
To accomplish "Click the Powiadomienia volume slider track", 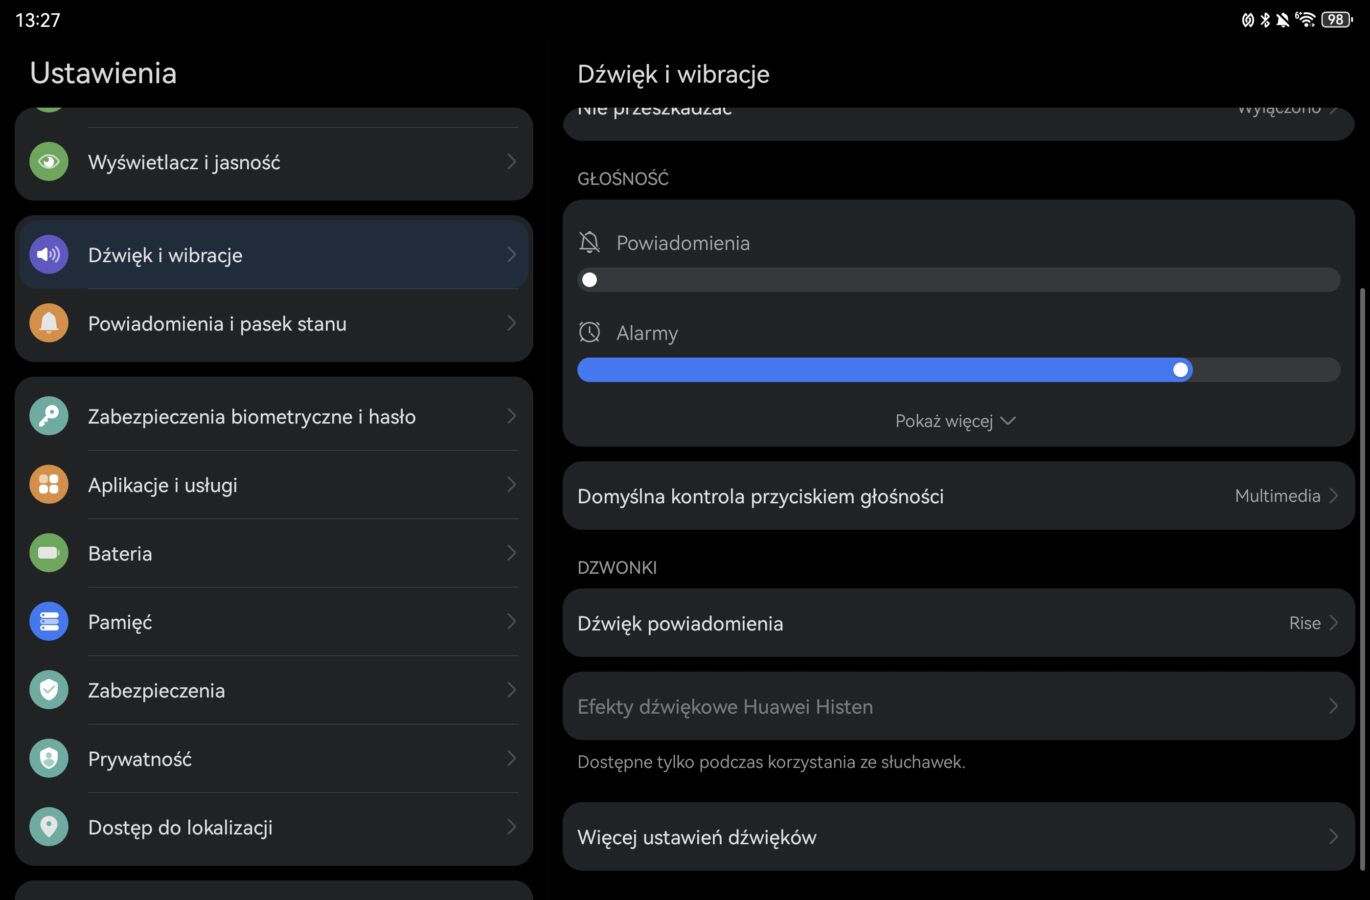I will [x=958, y=280].
